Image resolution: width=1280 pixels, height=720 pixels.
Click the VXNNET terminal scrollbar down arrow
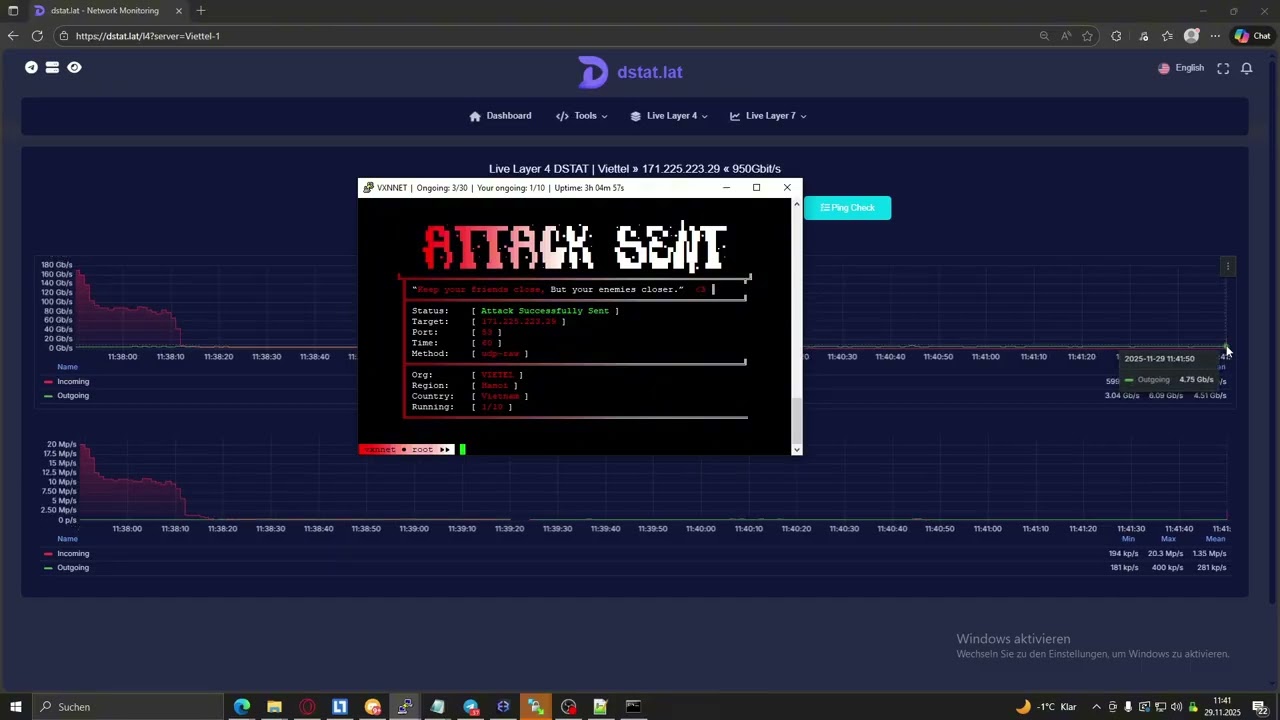797,450
